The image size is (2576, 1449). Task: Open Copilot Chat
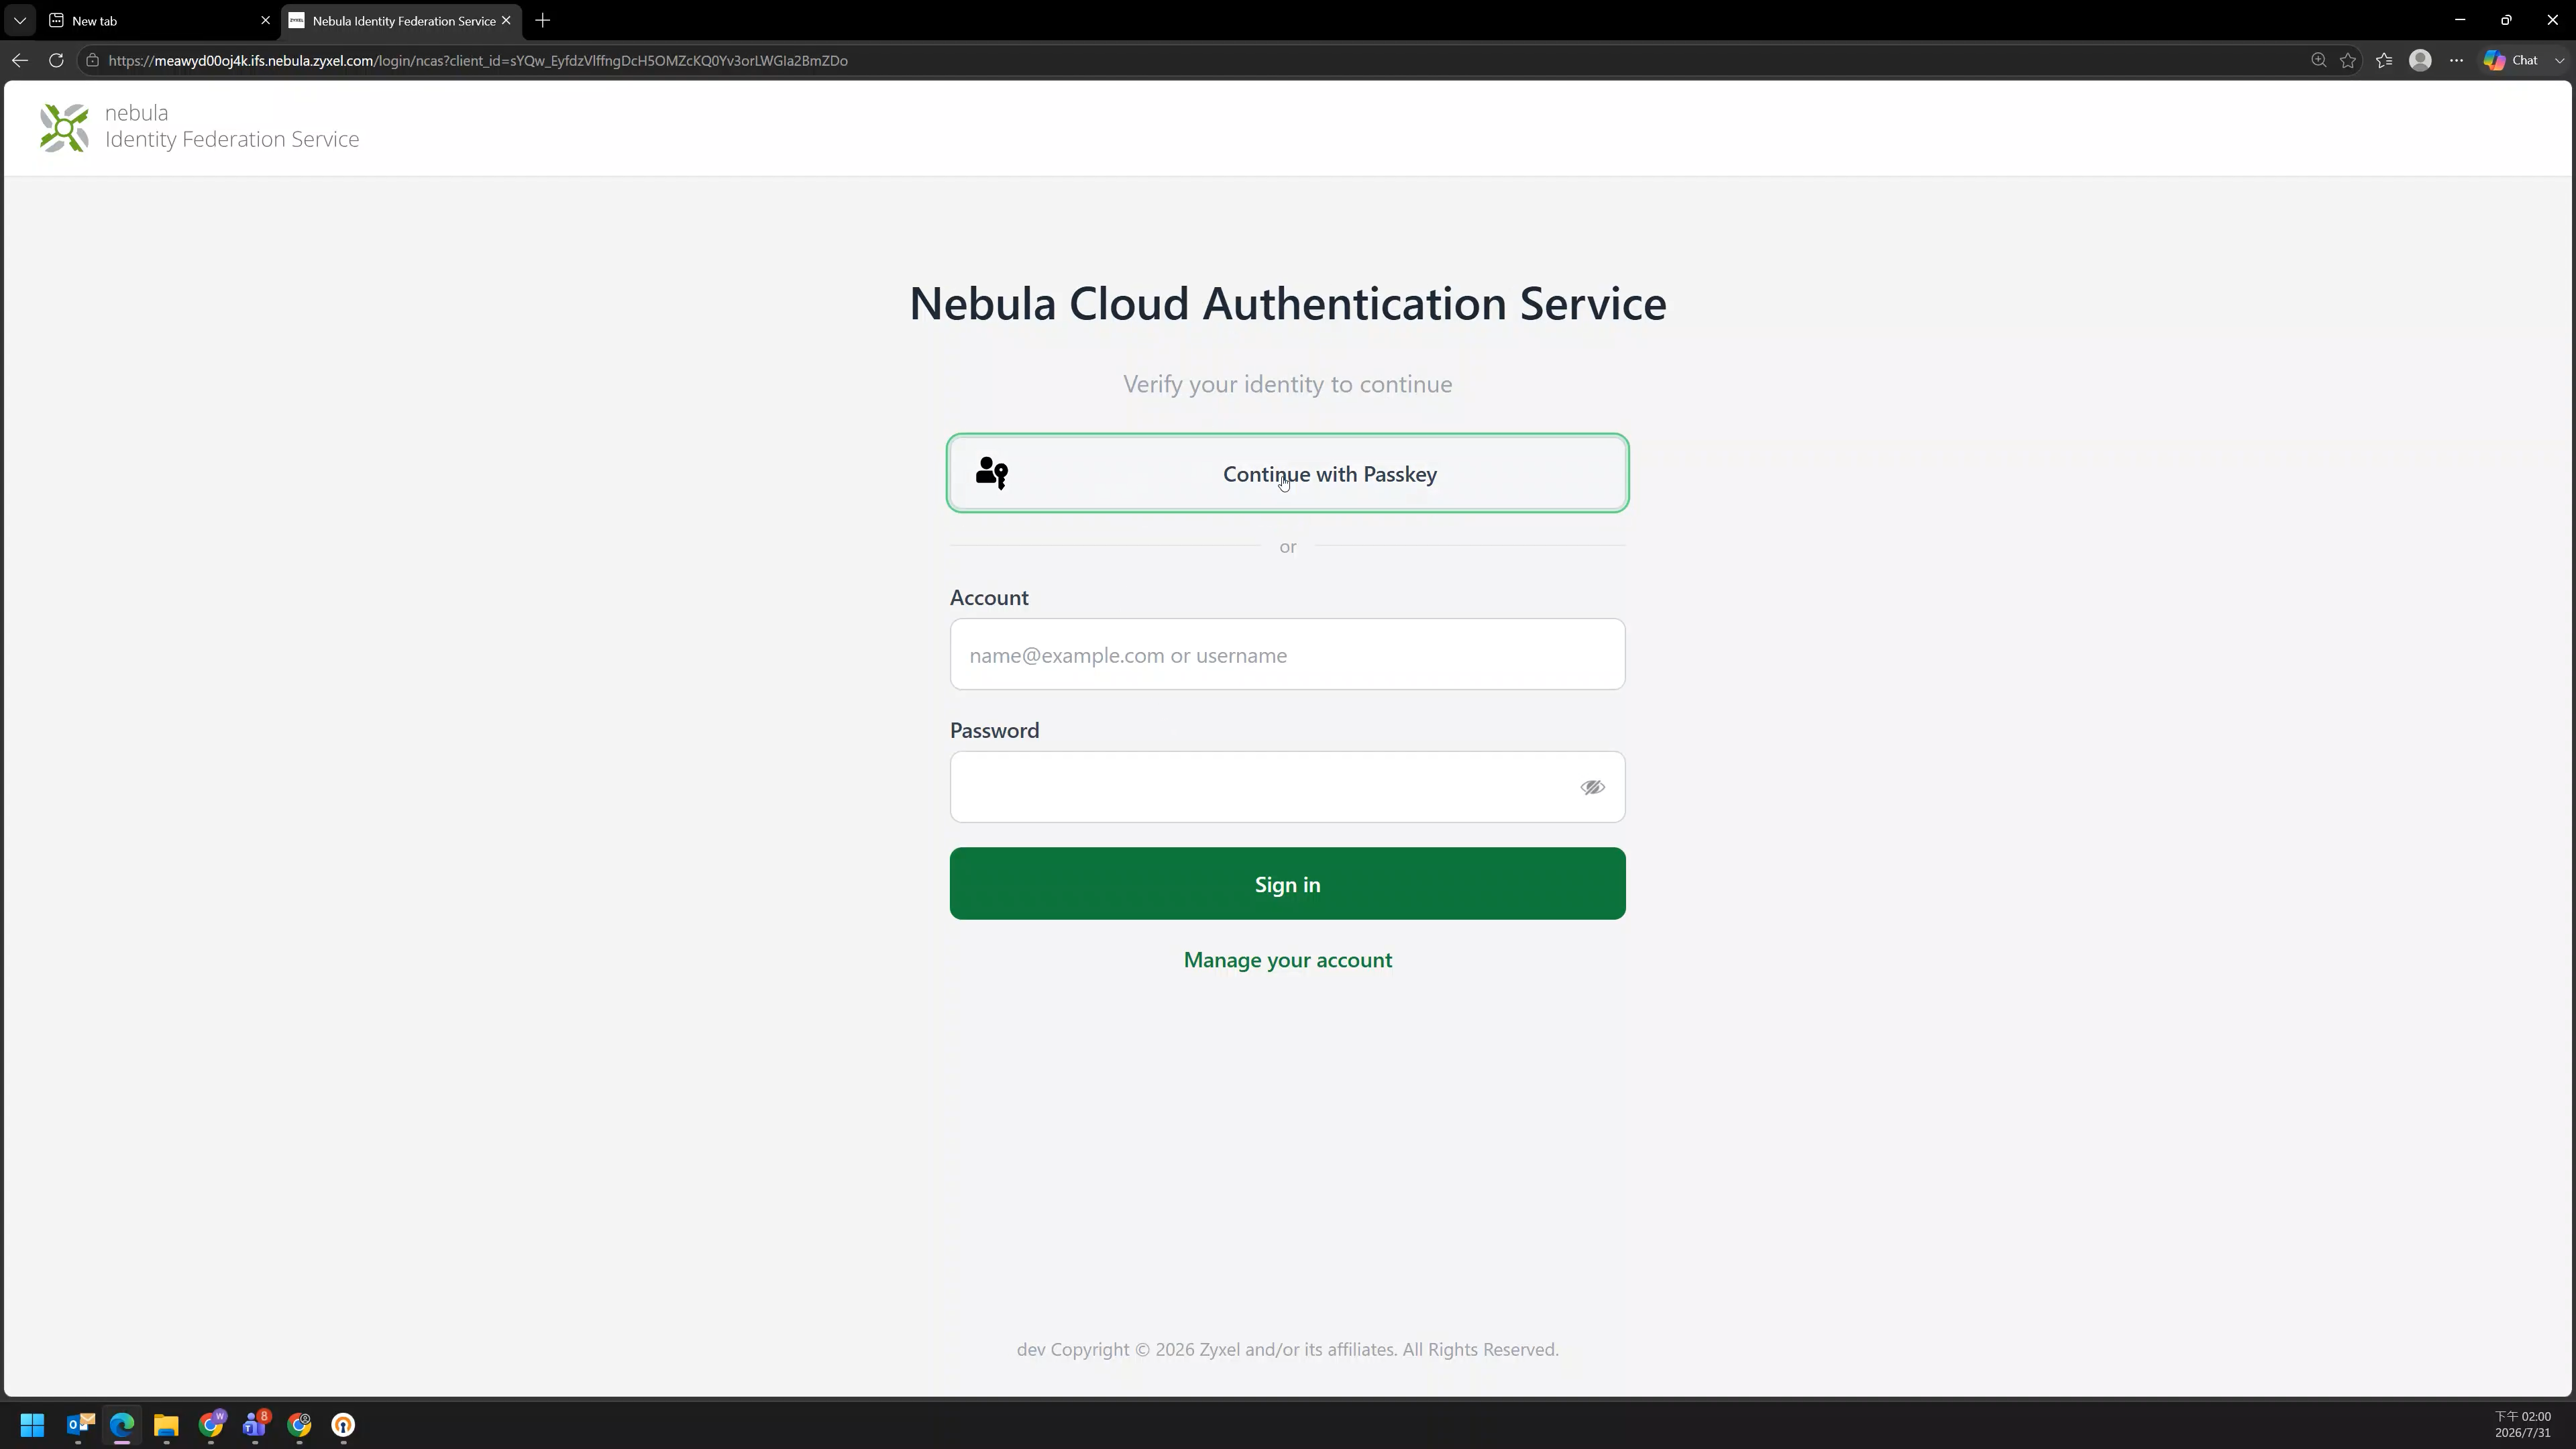click(x=2511, y=61)
